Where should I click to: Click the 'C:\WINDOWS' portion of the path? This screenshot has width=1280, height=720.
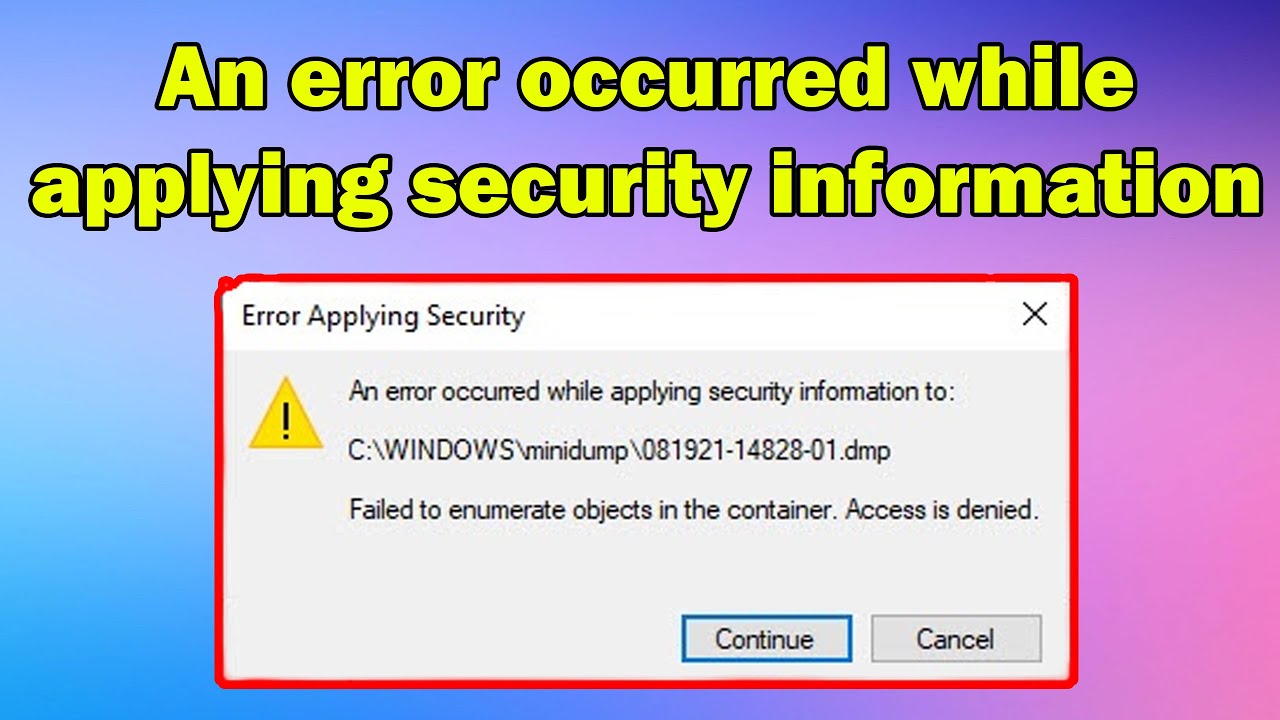coord(432,451)
